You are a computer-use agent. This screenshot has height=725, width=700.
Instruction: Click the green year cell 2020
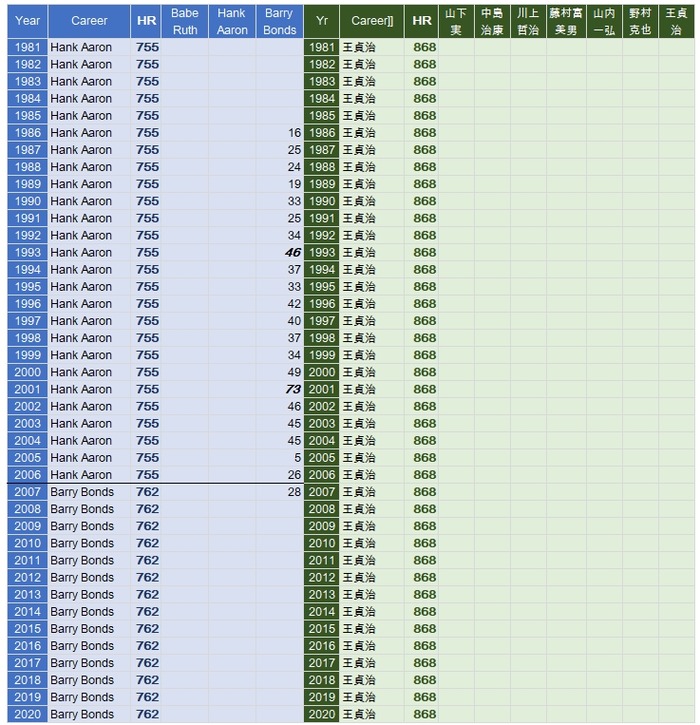322,714
